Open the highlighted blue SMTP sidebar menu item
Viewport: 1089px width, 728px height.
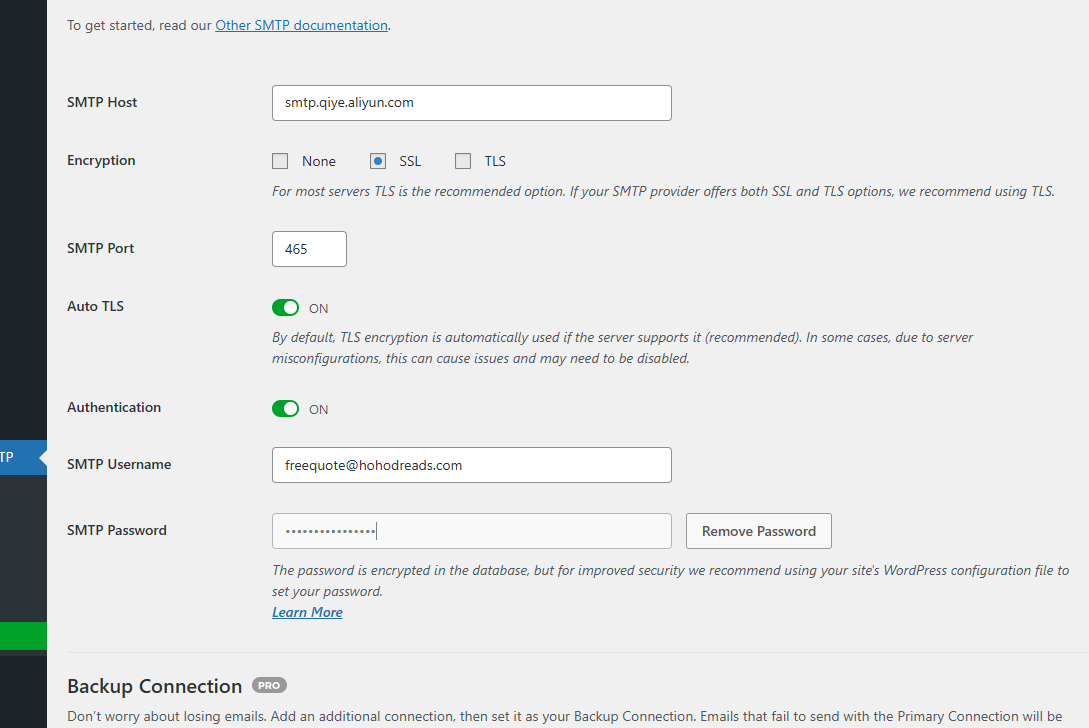click(x=22, y=457)
